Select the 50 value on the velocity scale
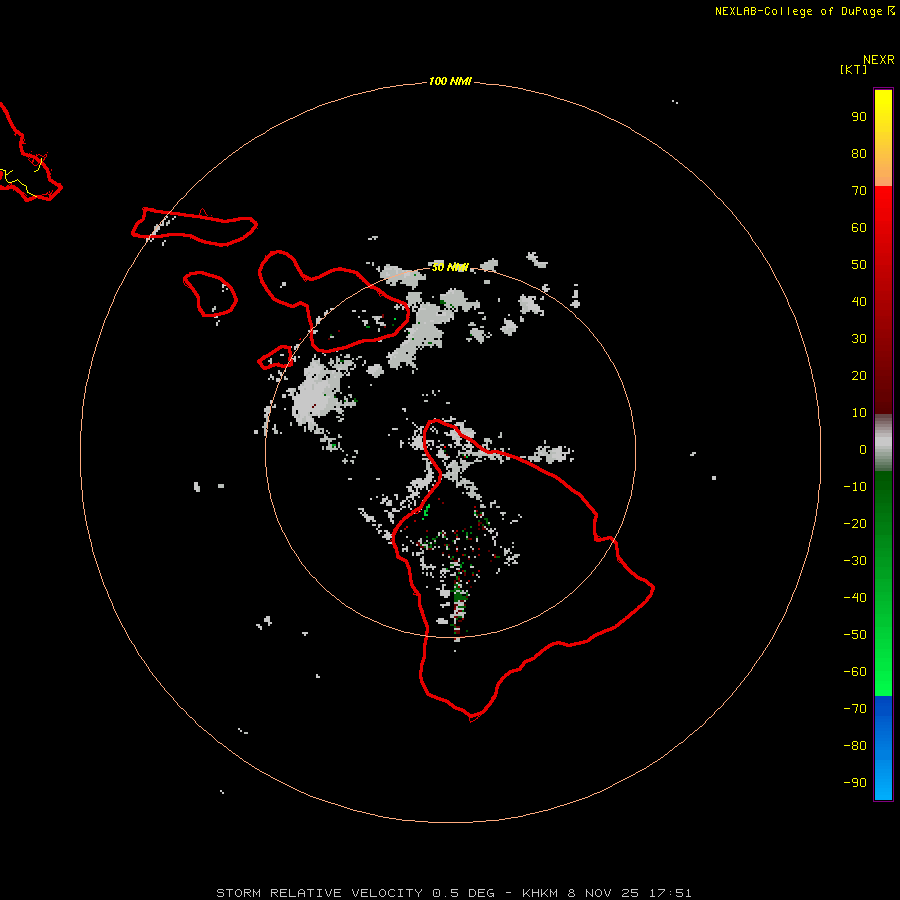 859,265
